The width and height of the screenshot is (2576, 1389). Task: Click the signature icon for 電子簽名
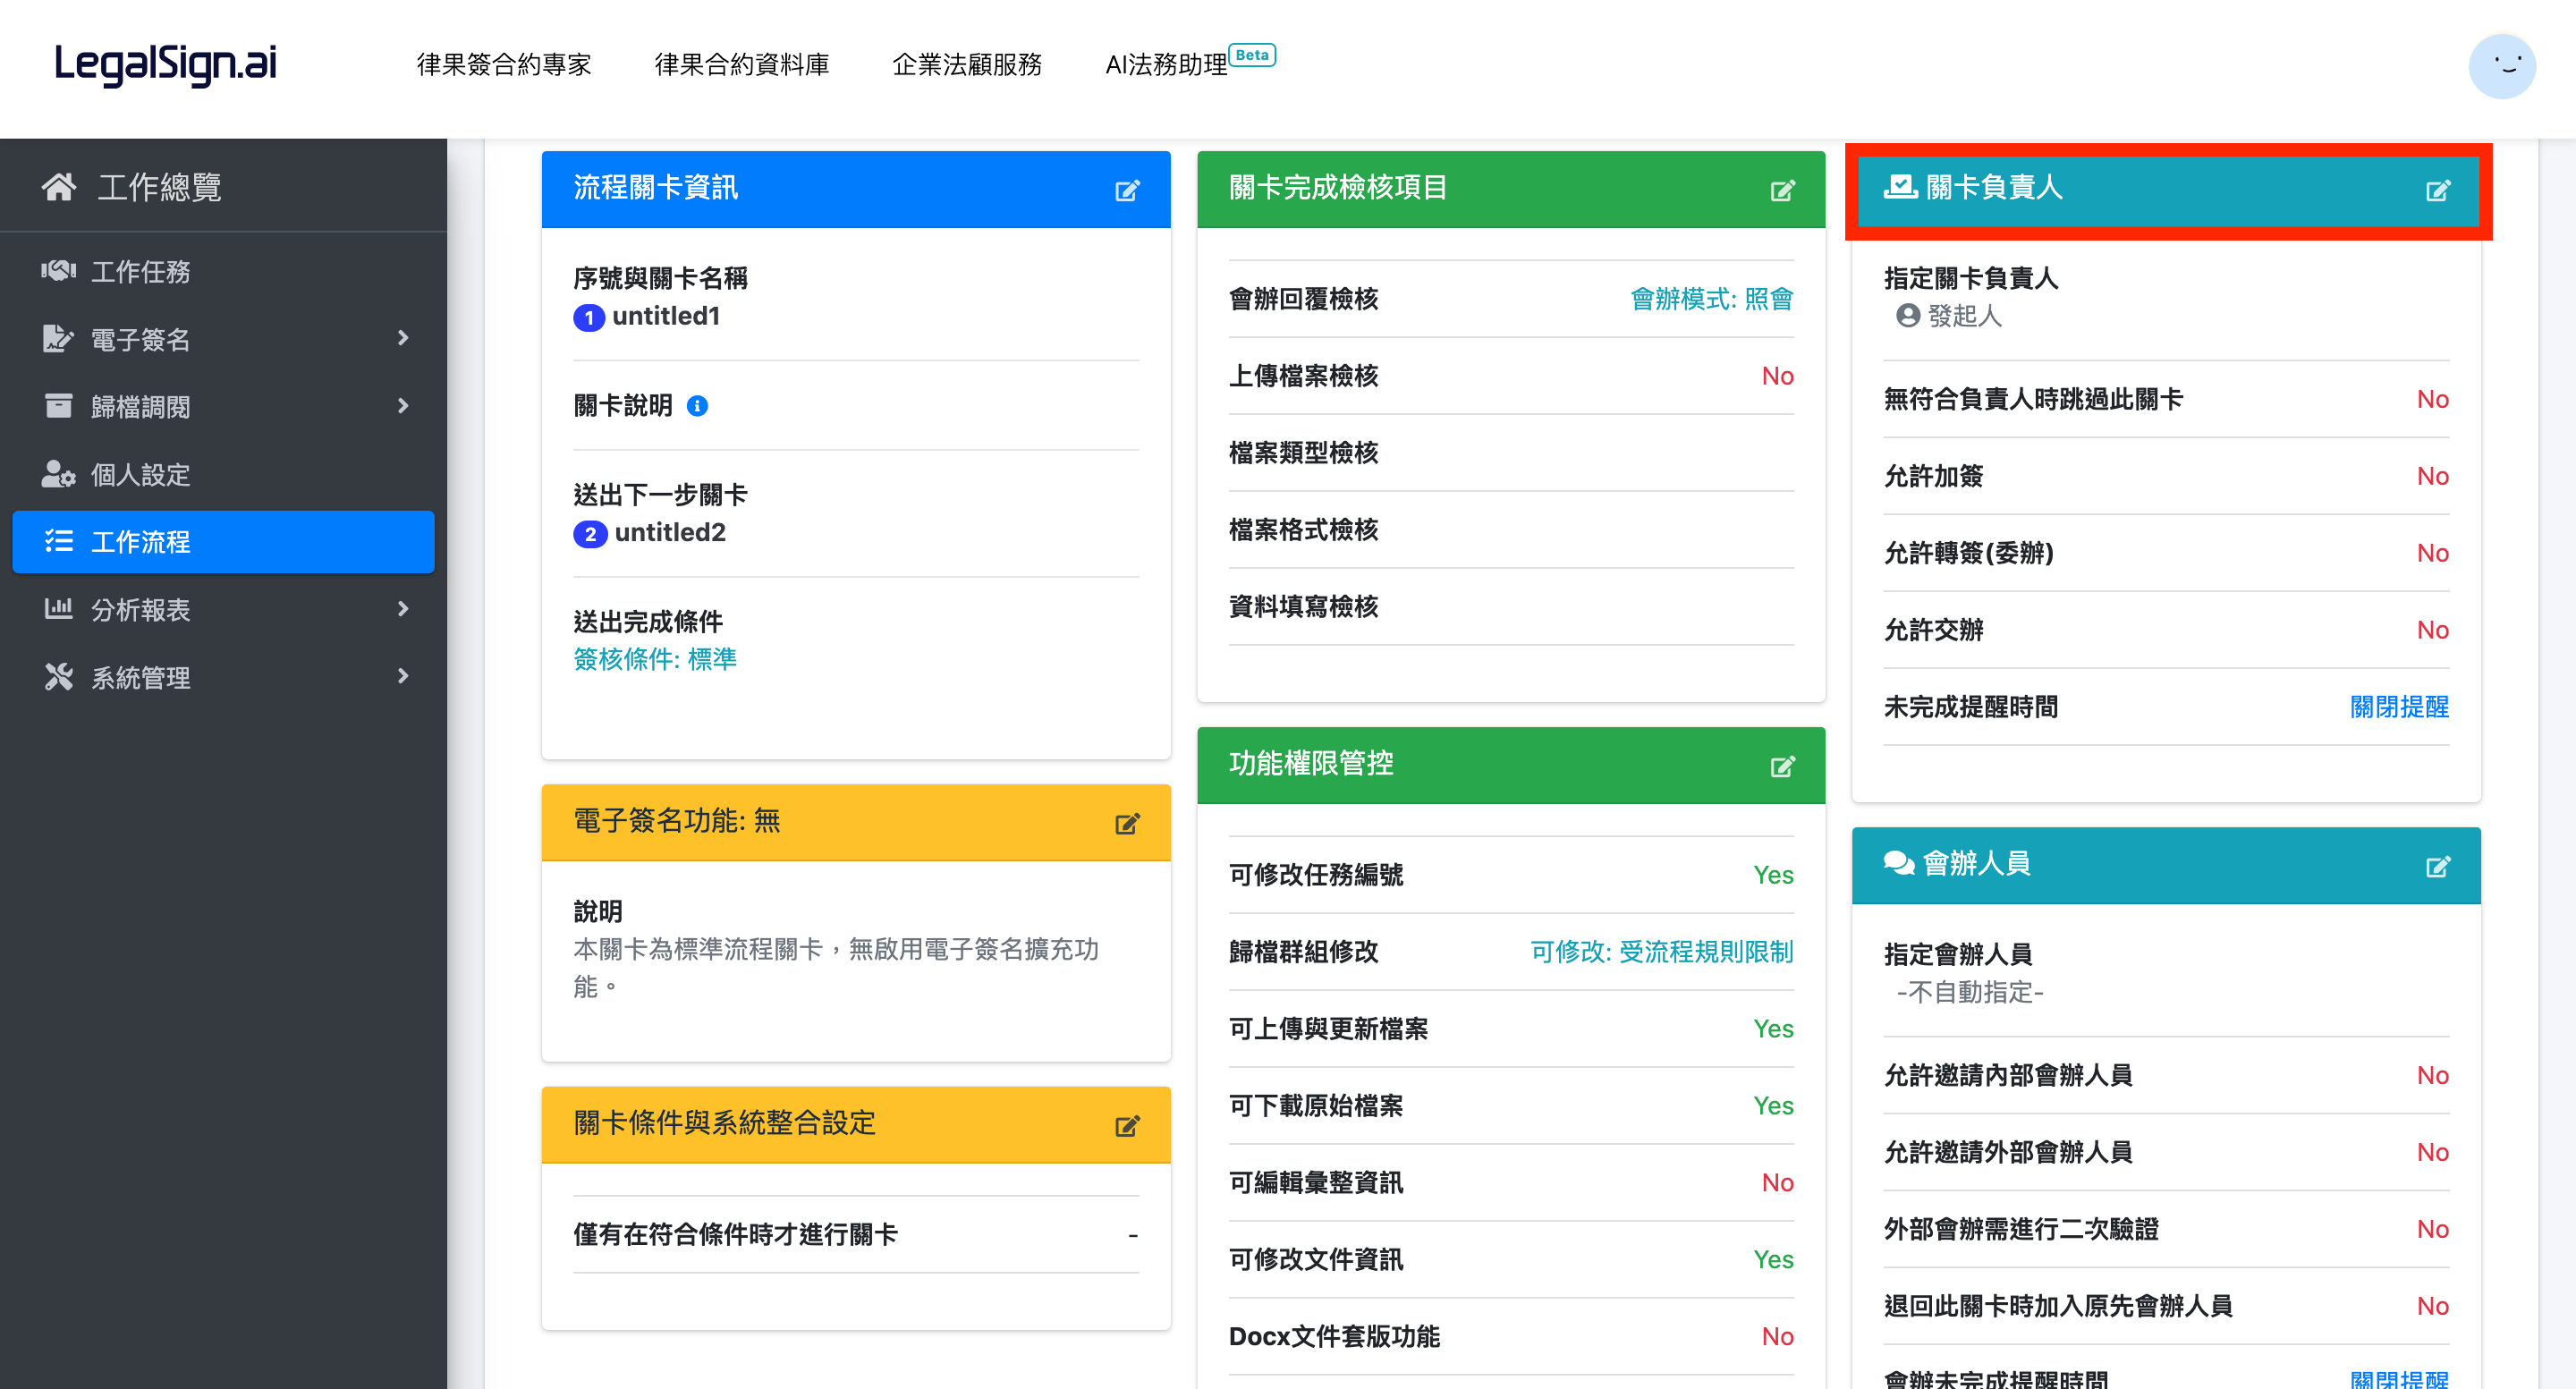(x=58, y=339)
